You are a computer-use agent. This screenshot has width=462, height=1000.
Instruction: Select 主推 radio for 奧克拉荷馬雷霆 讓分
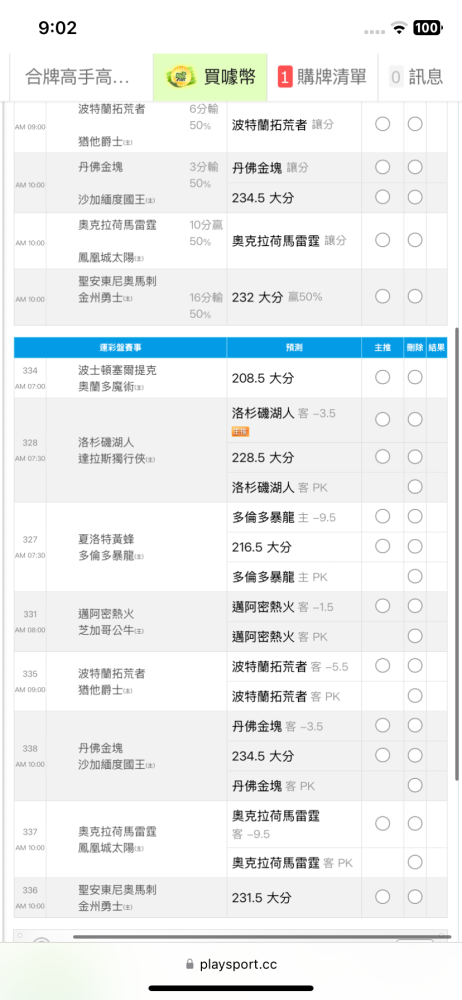pyautogui.click(x=382, y=240)
